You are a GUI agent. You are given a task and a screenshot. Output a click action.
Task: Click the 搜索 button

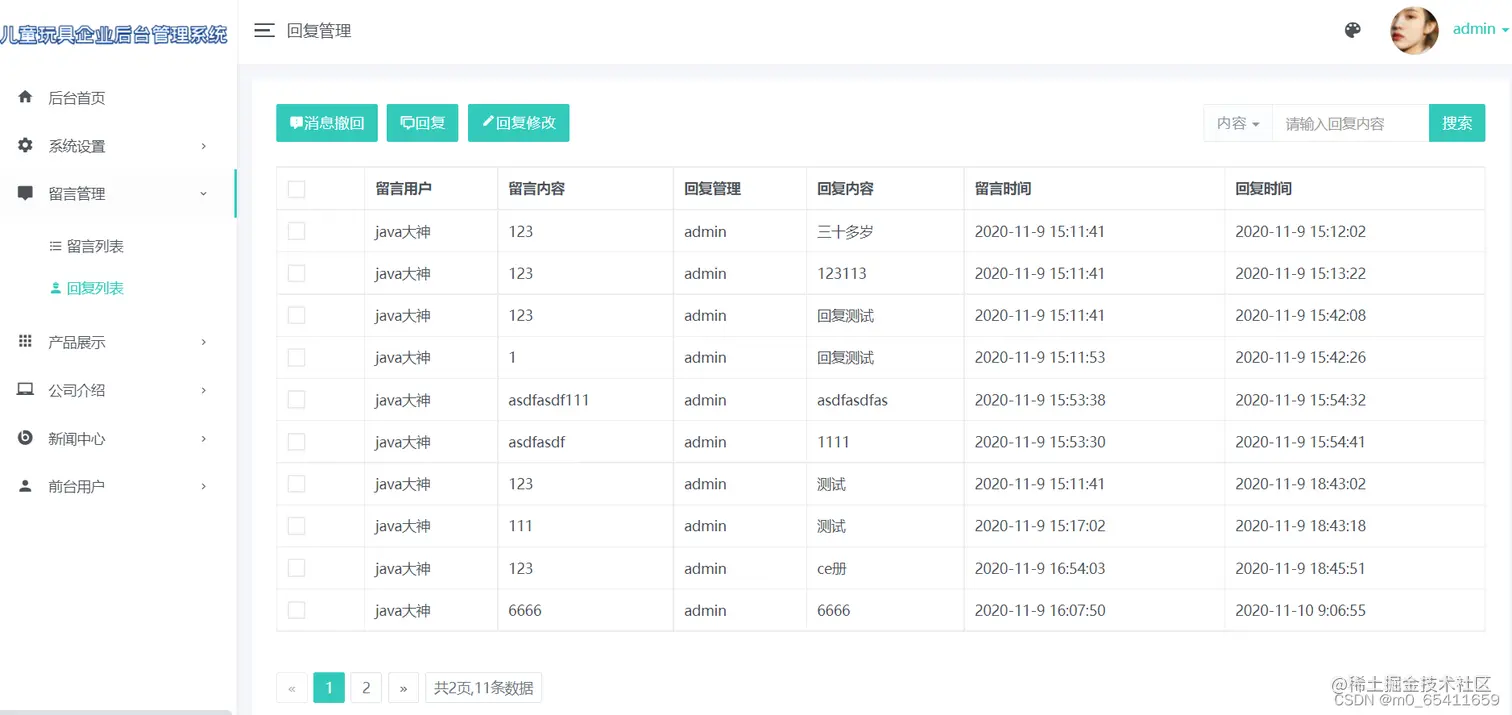1457,123
